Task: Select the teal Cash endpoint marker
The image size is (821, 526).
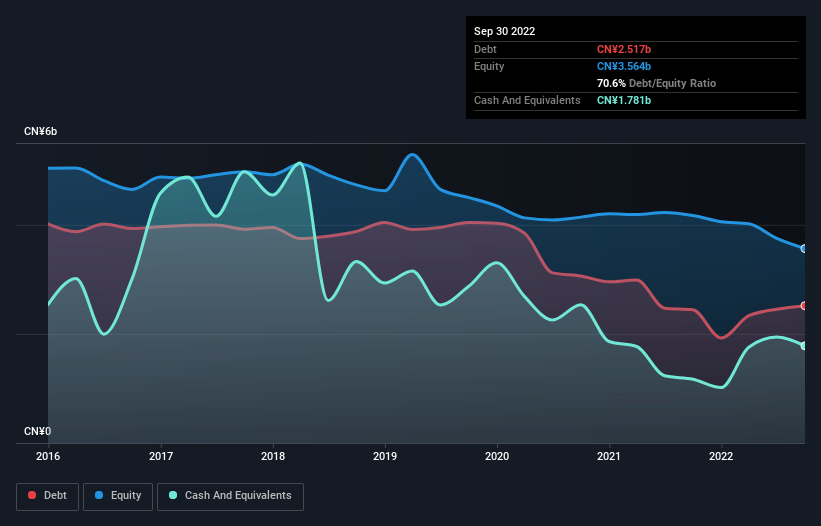Action: pyautogui.click(x=804, y=346)
